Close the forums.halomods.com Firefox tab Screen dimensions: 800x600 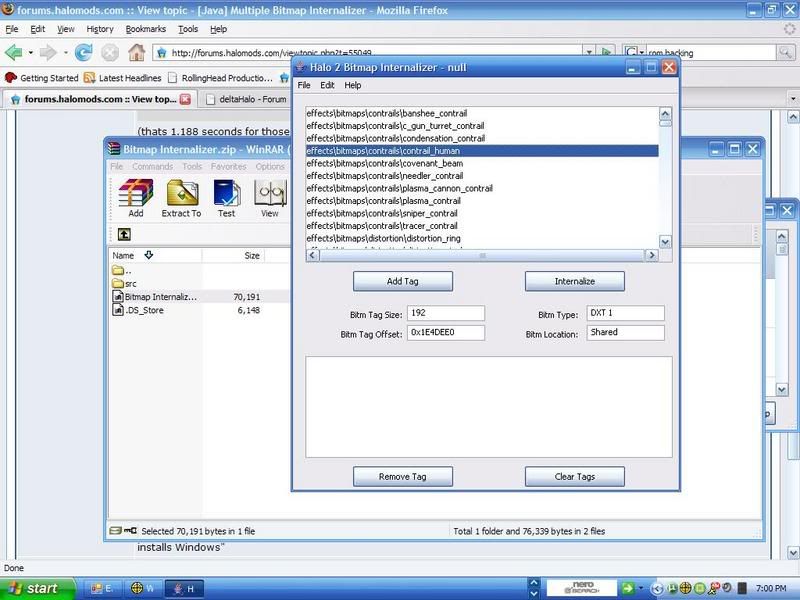click(185, 99)
